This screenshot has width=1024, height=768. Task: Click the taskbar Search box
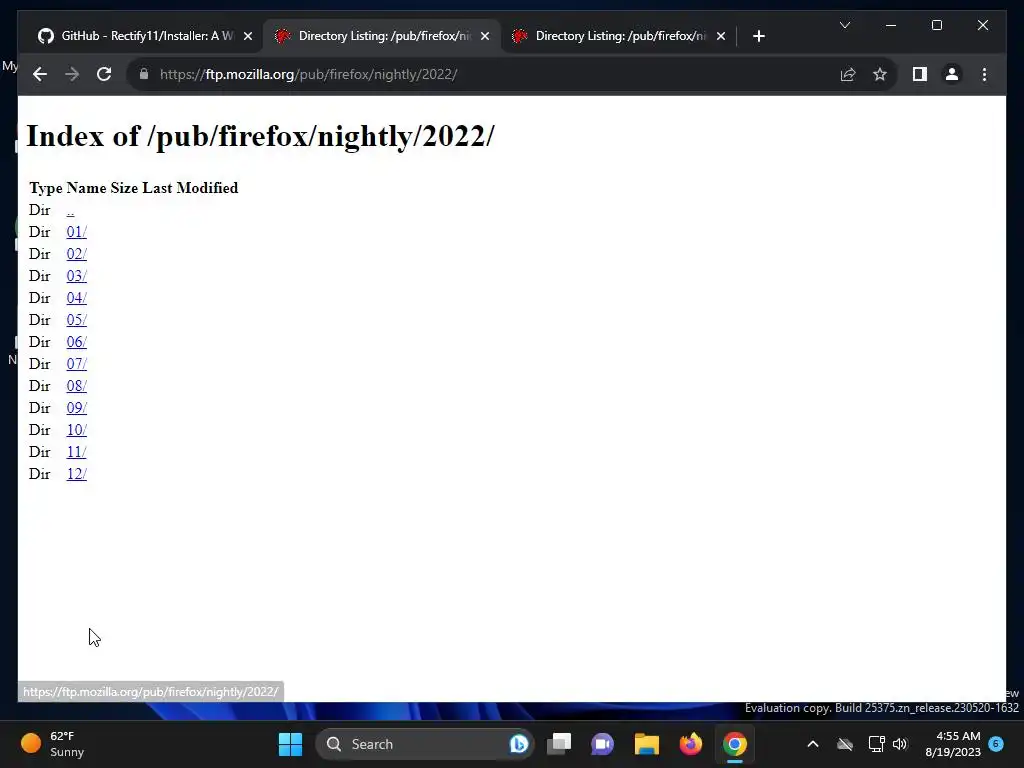tap(424, 744)
